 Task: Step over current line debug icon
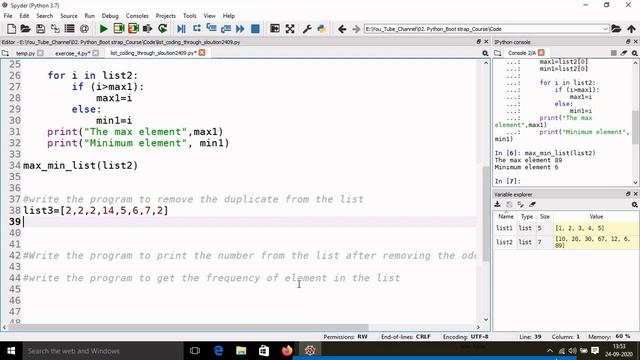[196, 29]
